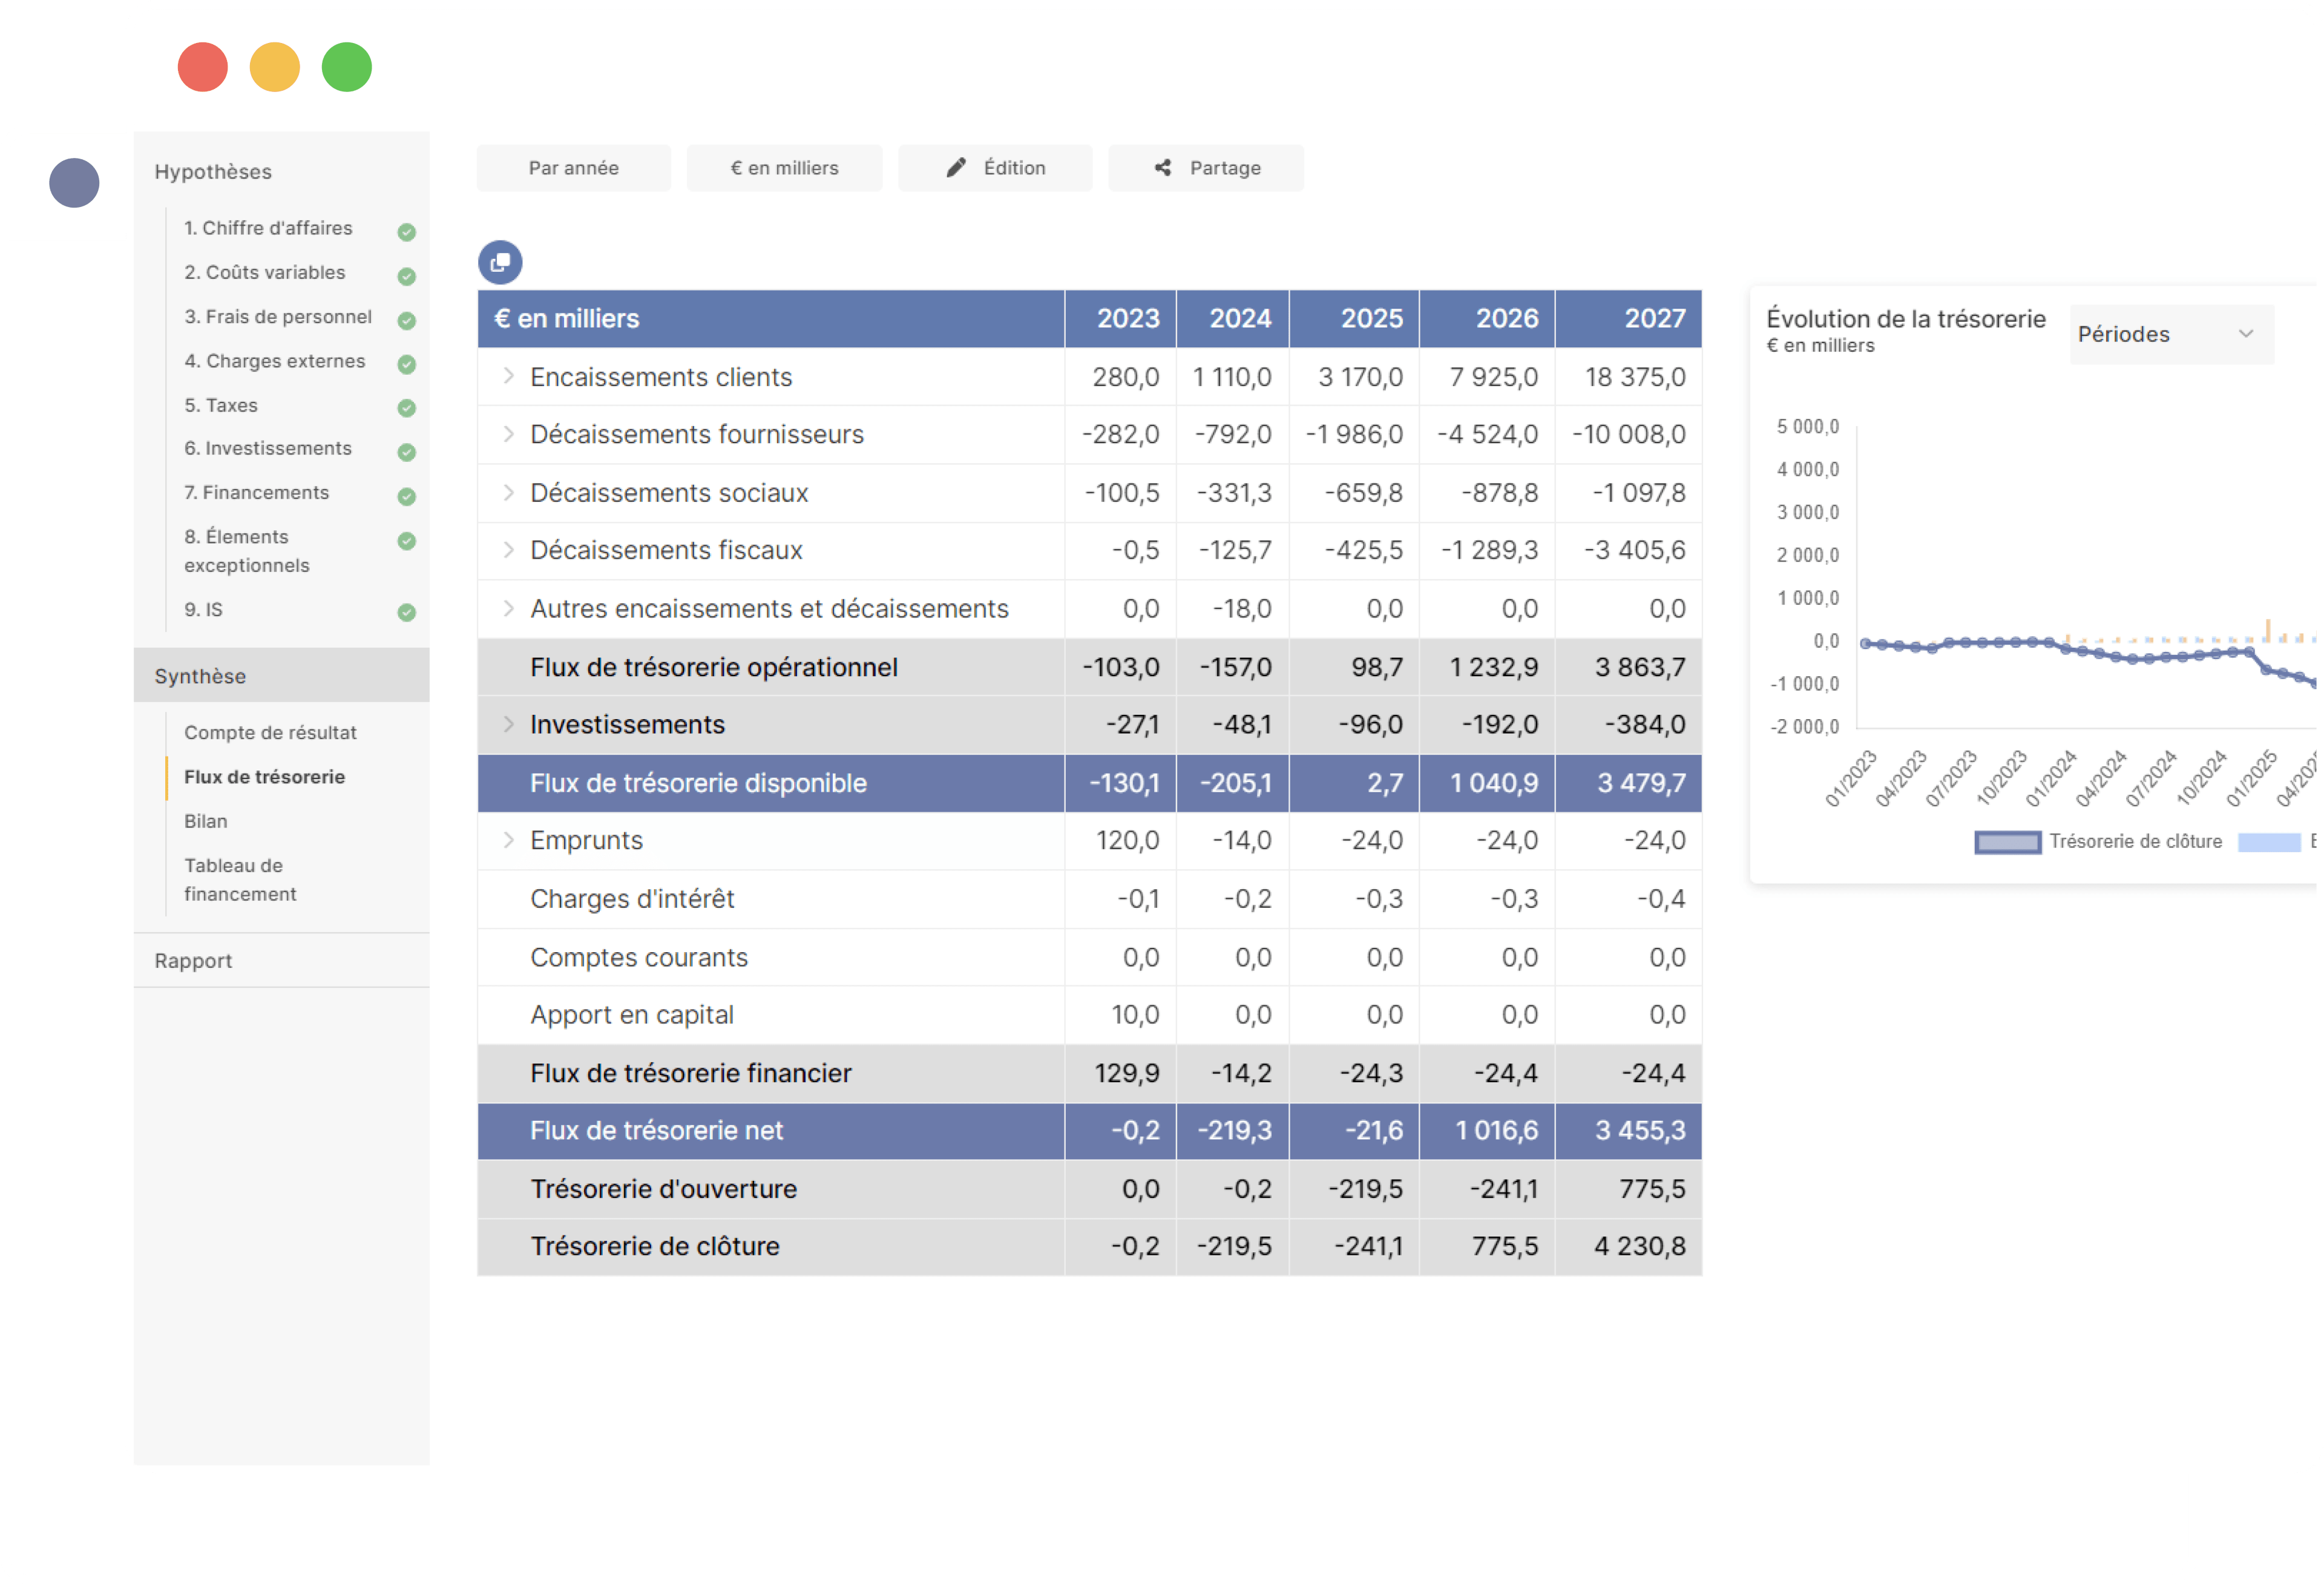Click the red window dot

203,67
